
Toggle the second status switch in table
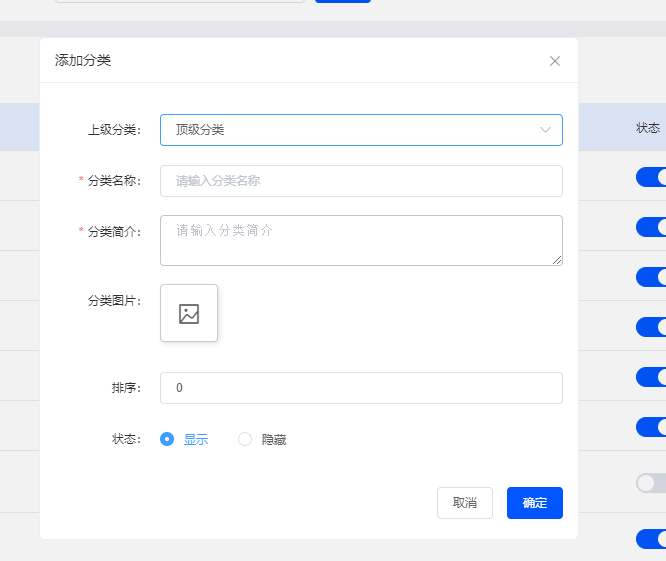[651, 227]
